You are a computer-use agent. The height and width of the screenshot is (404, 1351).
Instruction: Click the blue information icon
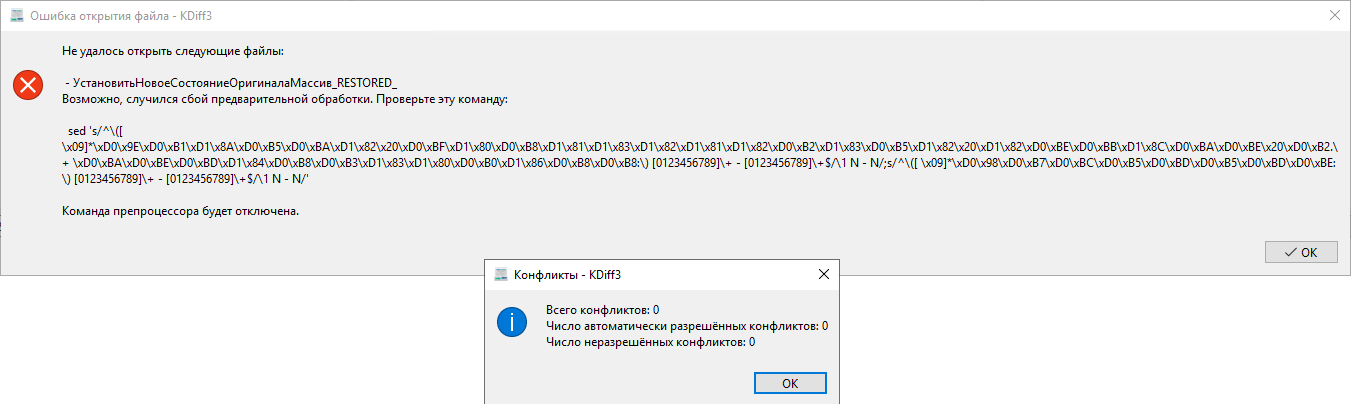pyautogui.click(x=512, y=322)
